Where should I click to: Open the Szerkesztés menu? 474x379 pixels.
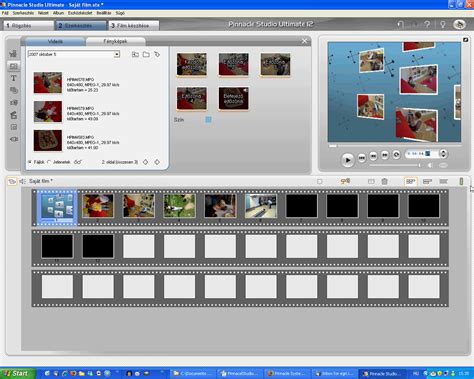click(x=23, y=13)
